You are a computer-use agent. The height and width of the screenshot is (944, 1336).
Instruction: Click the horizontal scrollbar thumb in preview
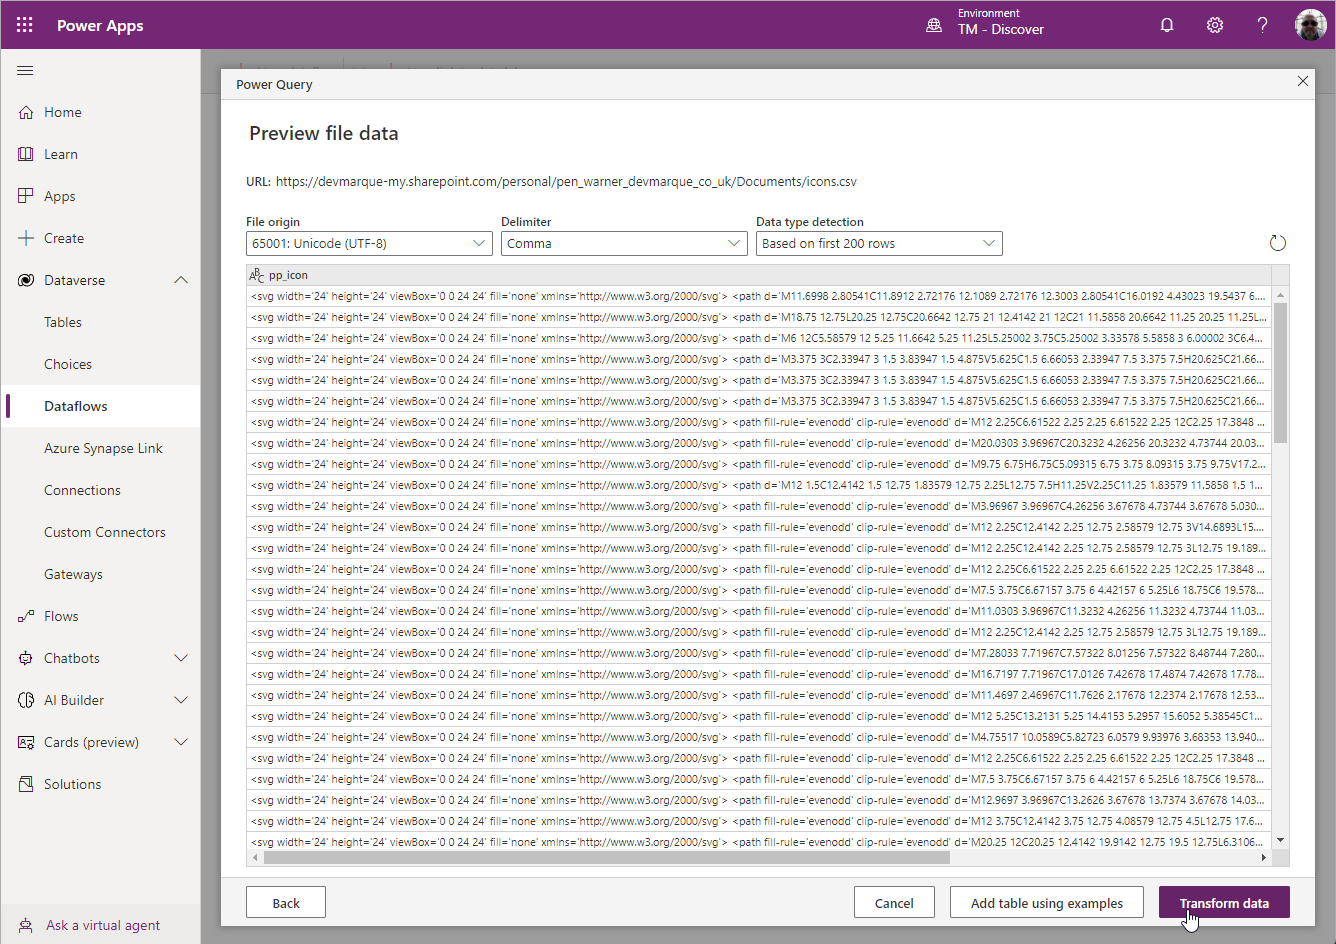606,857
